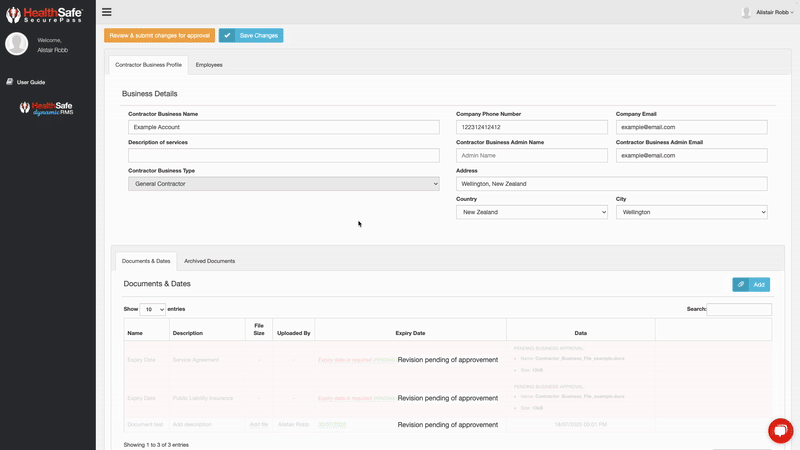Click the paperclip attachment icon button
The height and width of the screenshot is (450, 800).
pyautogui.click(x=741, y=285)
